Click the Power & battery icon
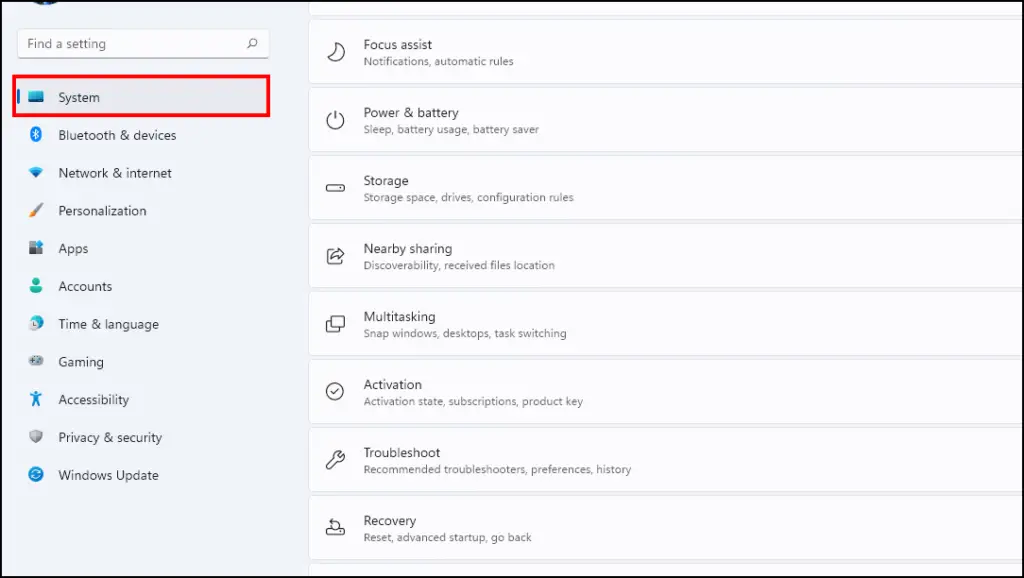Viewport: 1024px width, 578px height. pyautogui.click(x=335, y=120)
